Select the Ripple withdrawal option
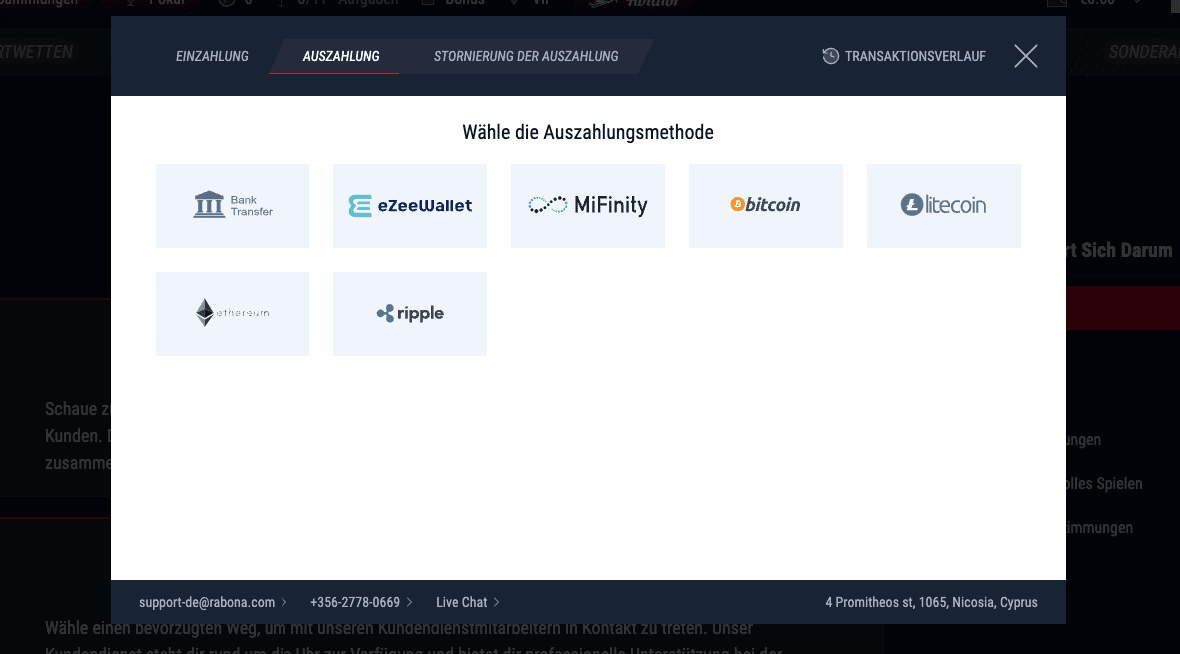Image resolution: width=1180 pixels, height=654 pixels. [x=410, y=313]
